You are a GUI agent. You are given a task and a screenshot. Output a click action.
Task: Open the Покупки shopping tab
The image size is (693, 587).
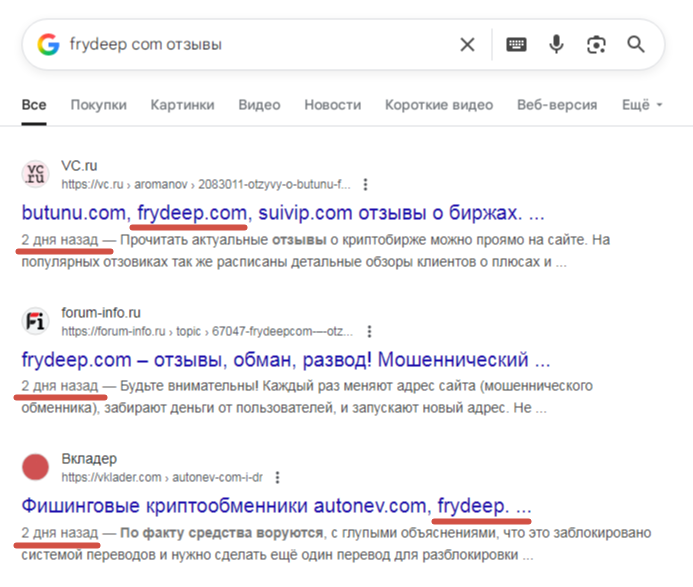coord(98,105)
